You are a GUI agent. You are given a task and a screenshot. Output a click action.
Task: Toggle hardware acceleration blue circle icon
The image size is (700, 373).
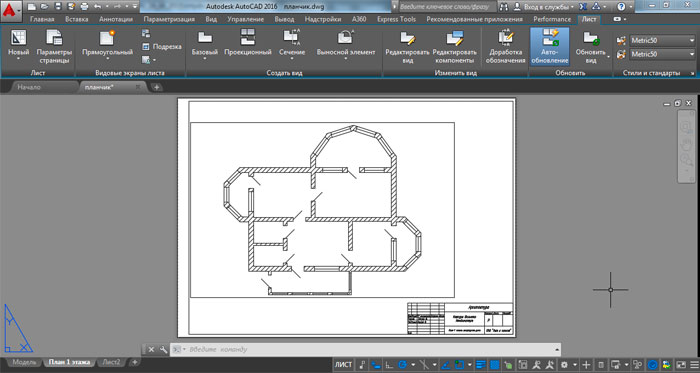(653, 365)
